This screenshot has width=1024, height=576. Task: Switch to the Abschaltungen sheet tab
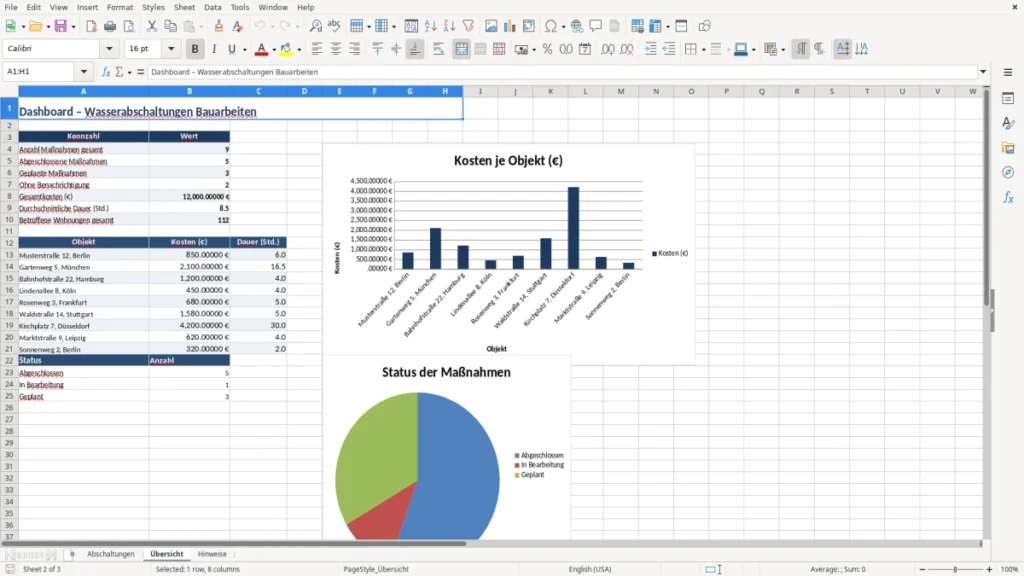coord(110,554)
